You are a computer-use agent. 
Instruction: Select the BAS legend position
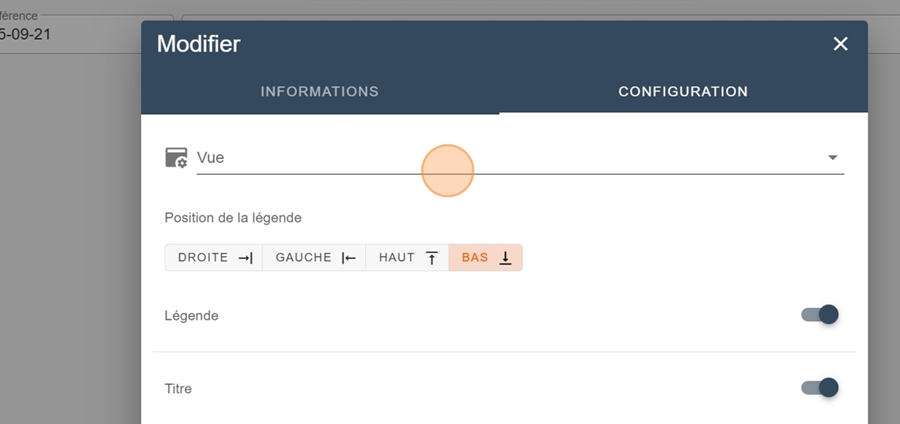(485, 258)
